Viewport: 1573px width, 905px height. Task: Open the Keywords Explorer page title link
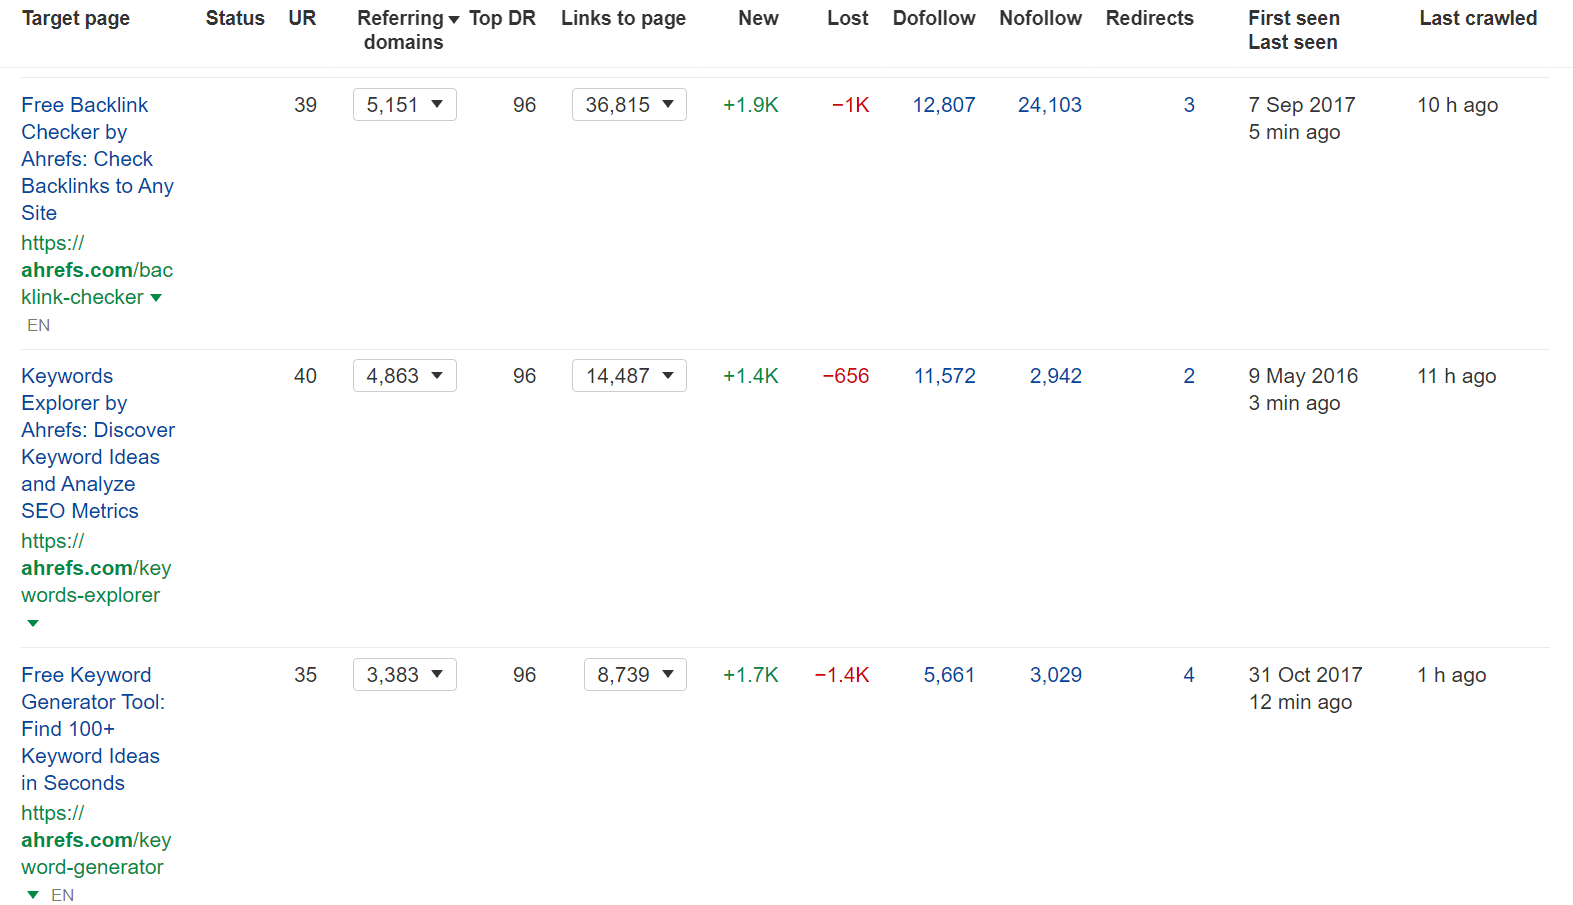(x=97, y=443)
